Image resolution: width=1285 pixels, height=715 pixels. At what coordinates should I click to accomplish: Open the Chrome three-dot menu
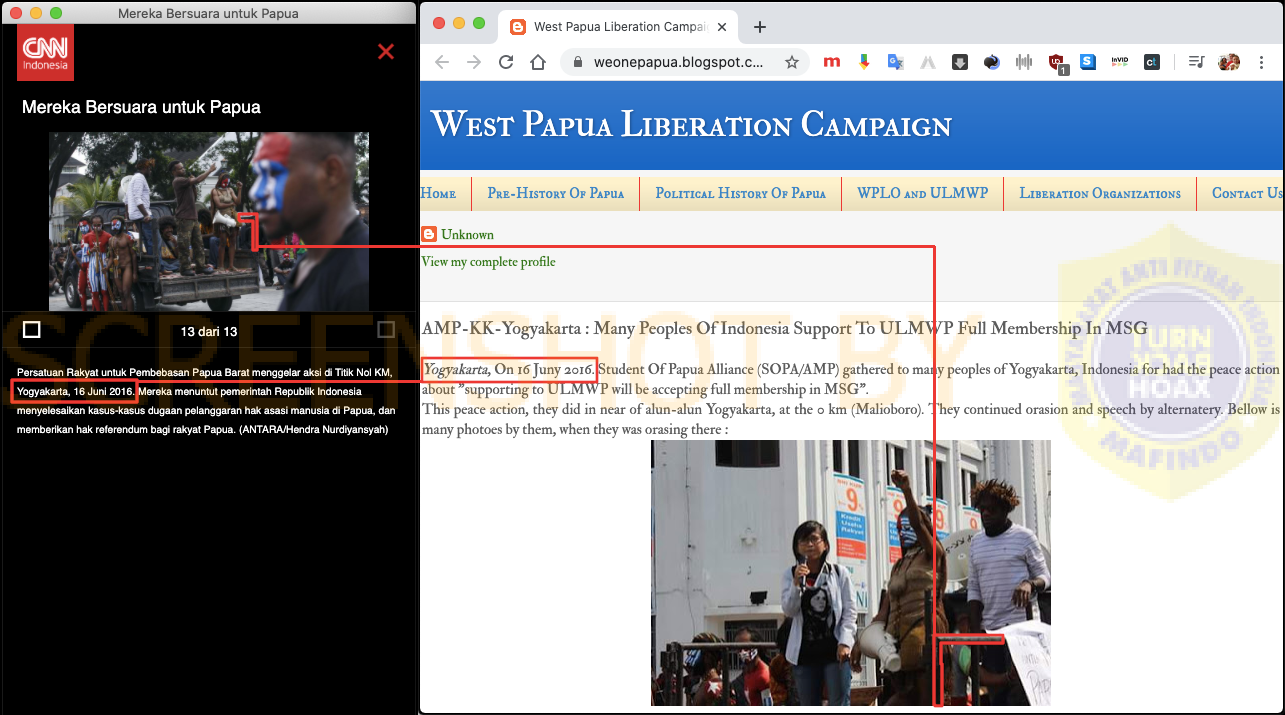point(1261,62)
